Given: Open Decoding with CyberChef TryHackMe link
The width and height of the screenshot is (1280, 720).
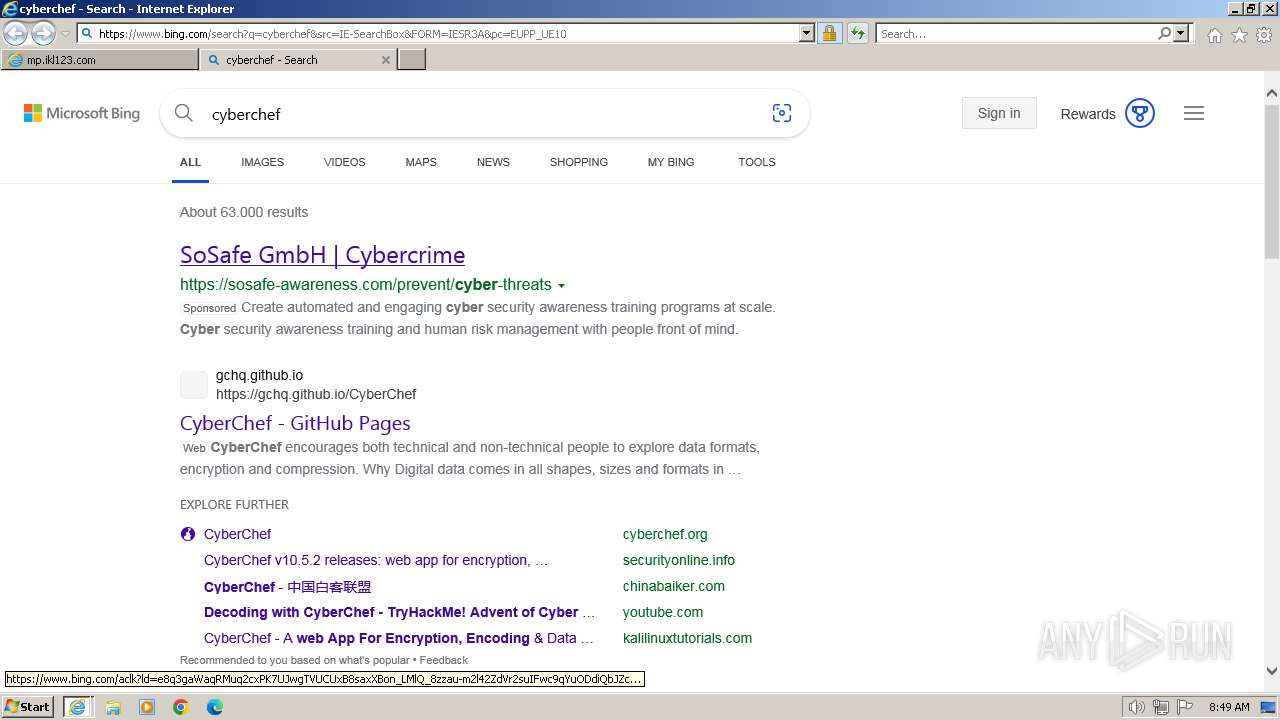Looking at the screenshot, I should (399, 612).
